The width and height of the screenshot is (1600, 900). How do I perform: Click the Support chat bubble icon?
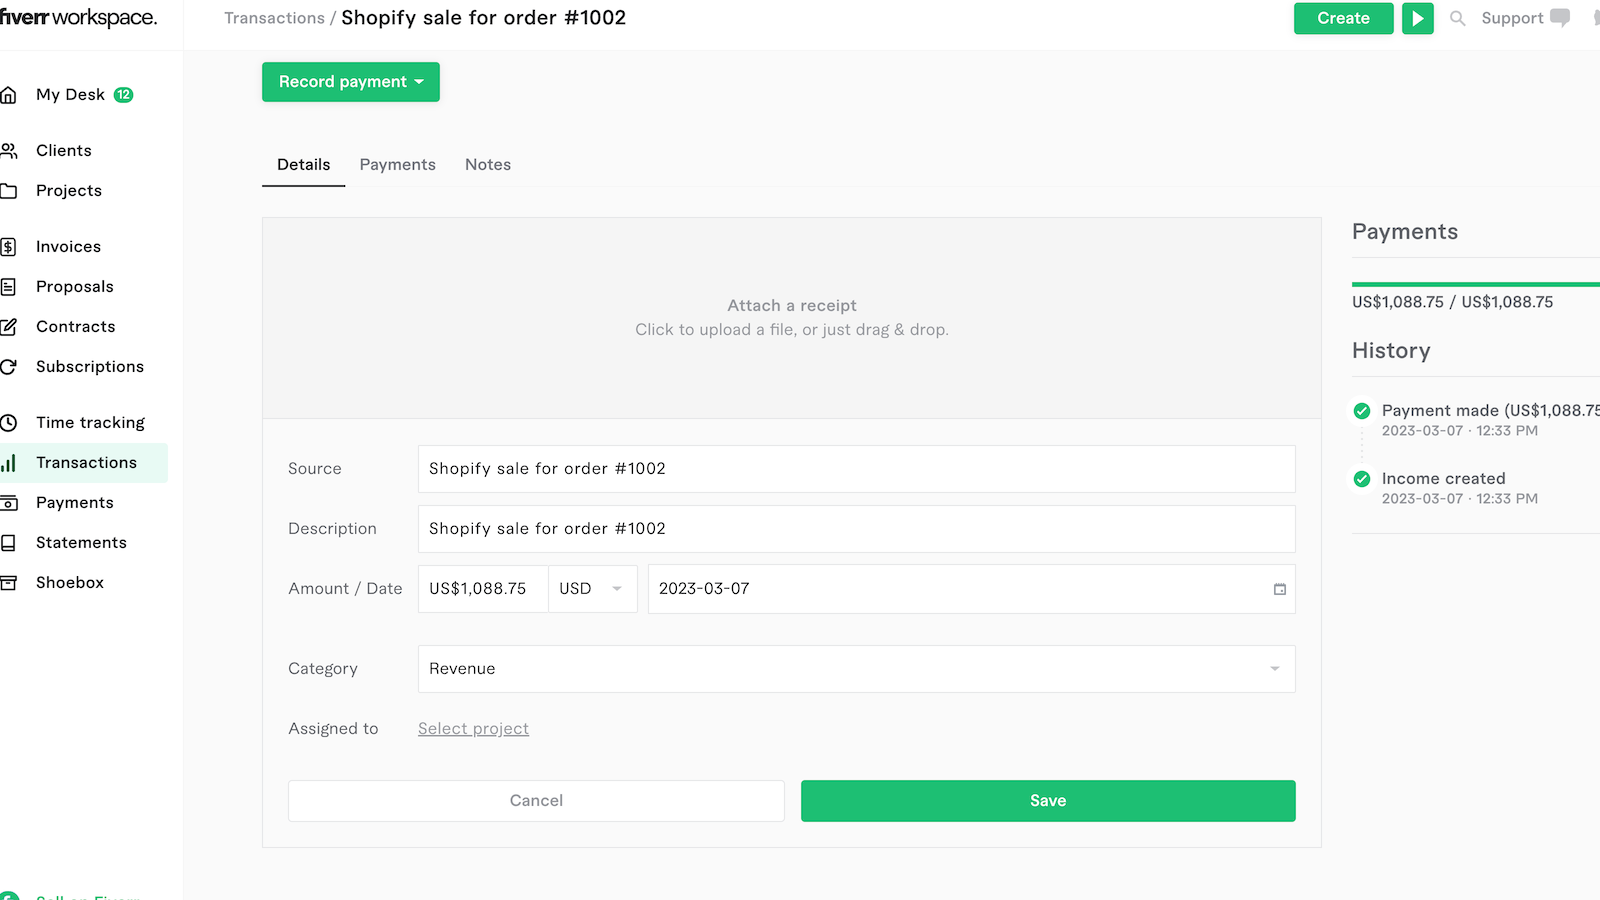1560,18
